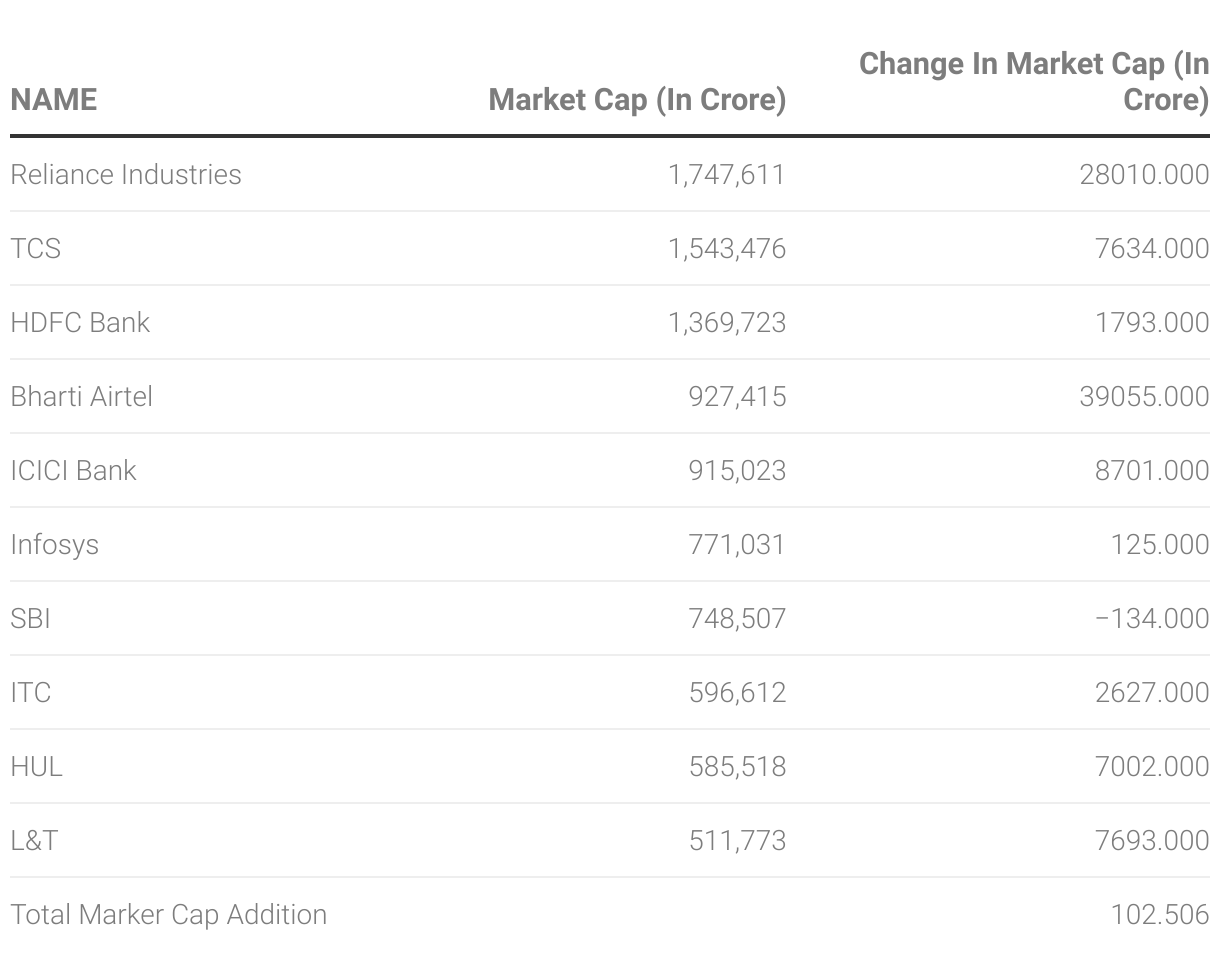Select SBI negative change value −134.000
Screen dimensions: 1220x960
(1151, 618)
